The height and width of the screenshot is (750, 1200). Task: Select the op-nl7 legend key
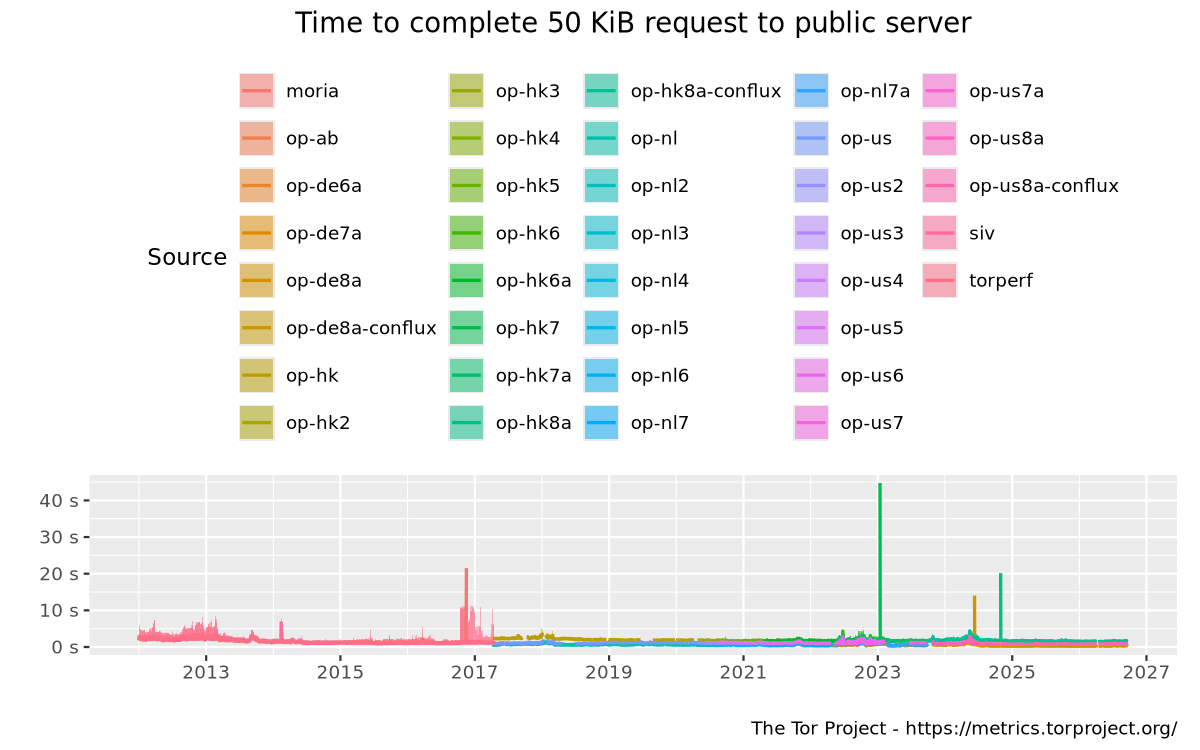click(602, 423)
